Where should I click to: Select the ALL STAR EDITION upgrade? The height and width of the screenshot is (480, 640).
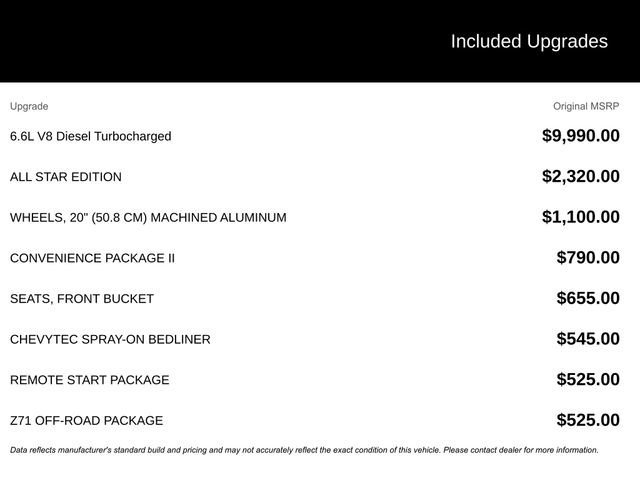coord(66,177)
